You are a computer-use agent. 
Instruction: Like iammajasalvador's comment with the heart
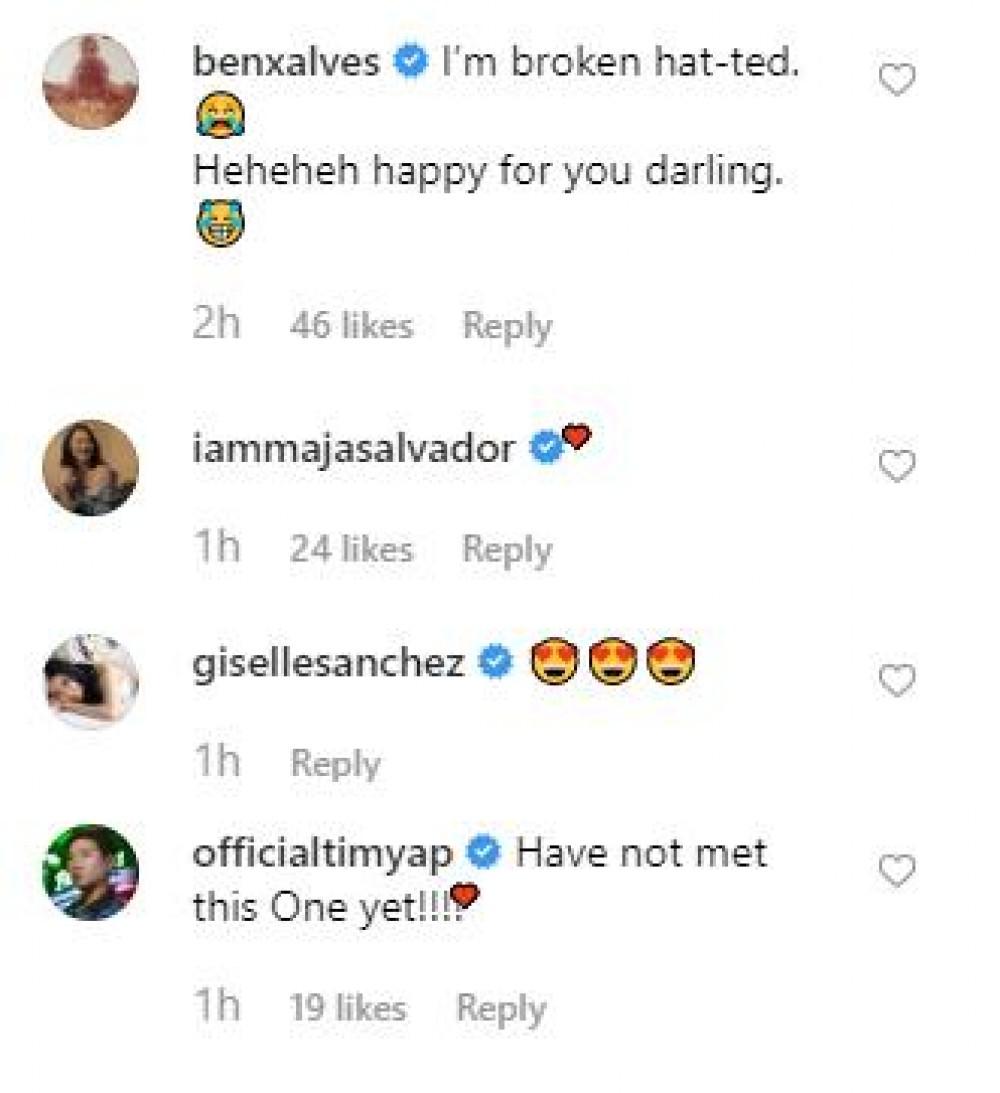[896, 466]
